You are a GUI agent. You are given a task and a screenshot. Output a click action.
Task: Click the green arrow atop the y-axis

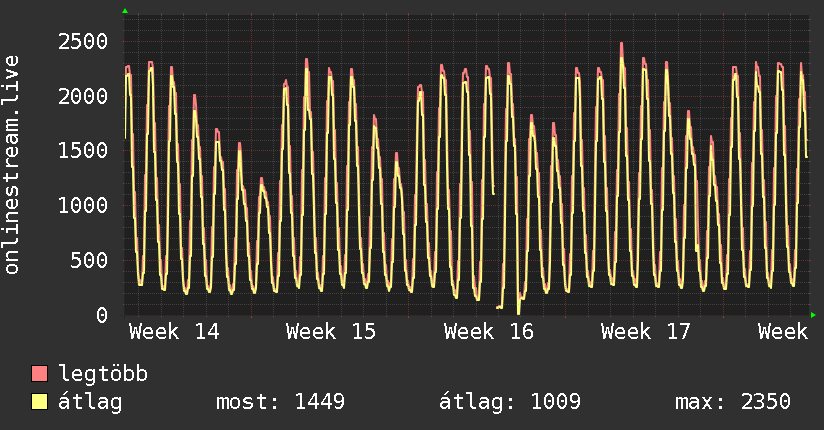tap(125, 11)
